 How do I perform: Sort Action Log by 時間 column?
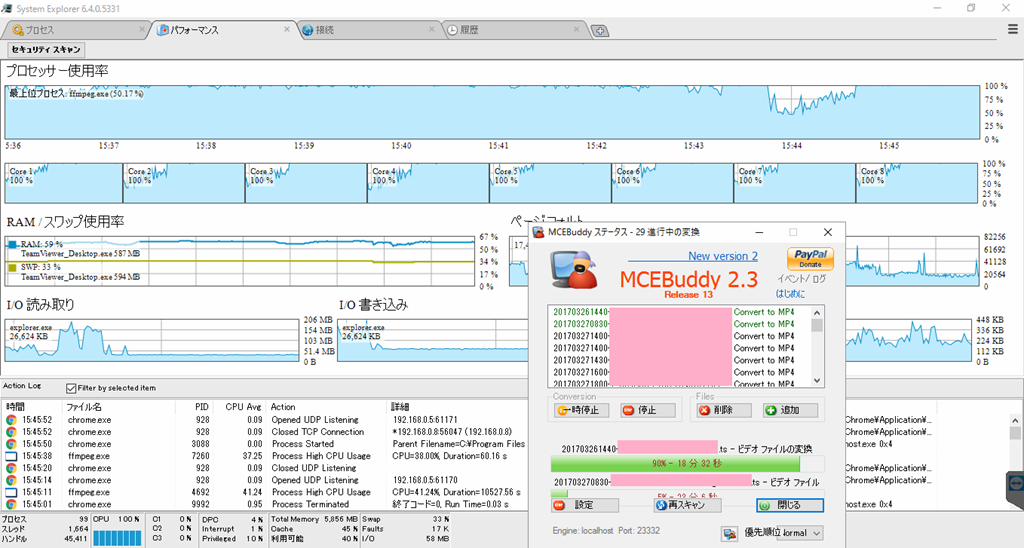pyautogui.click(x=16, y=406)
